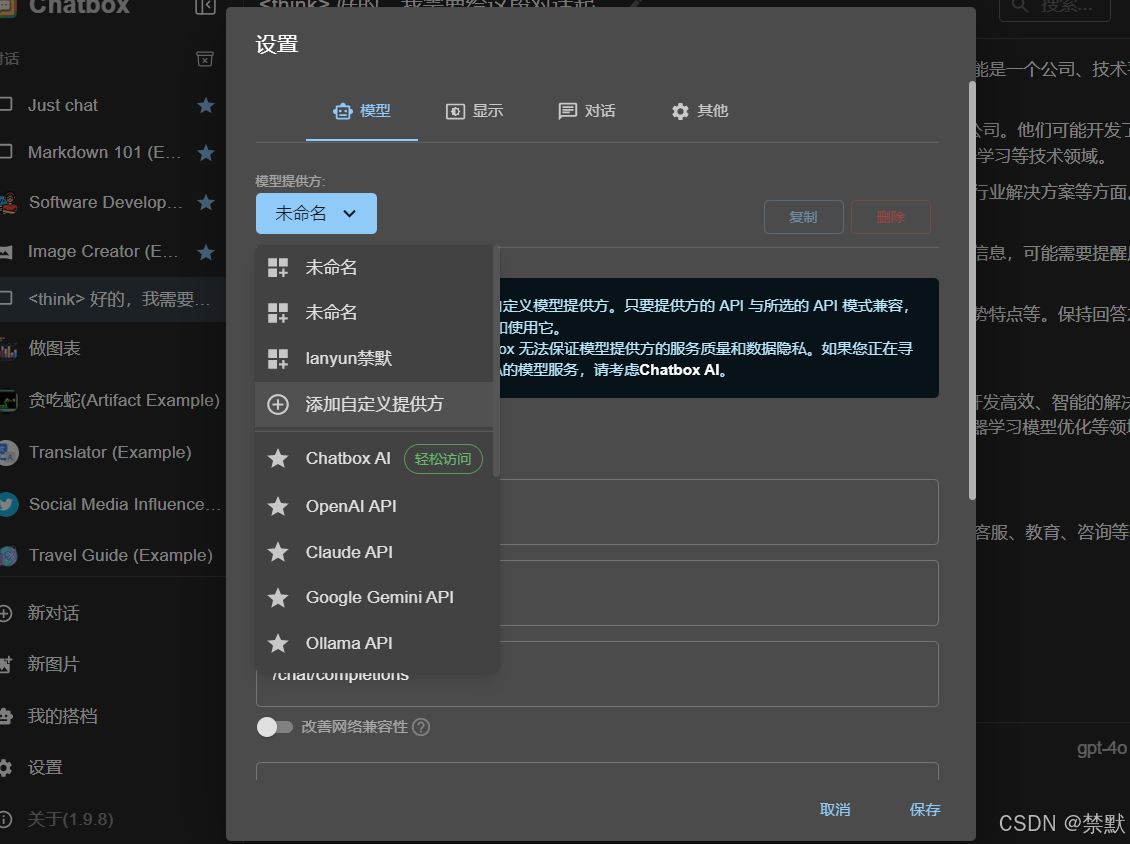Viewport: 1130px width, 844px height.
Task: Switch to the 其他 settings tab
Action: (x=699, y=111)
